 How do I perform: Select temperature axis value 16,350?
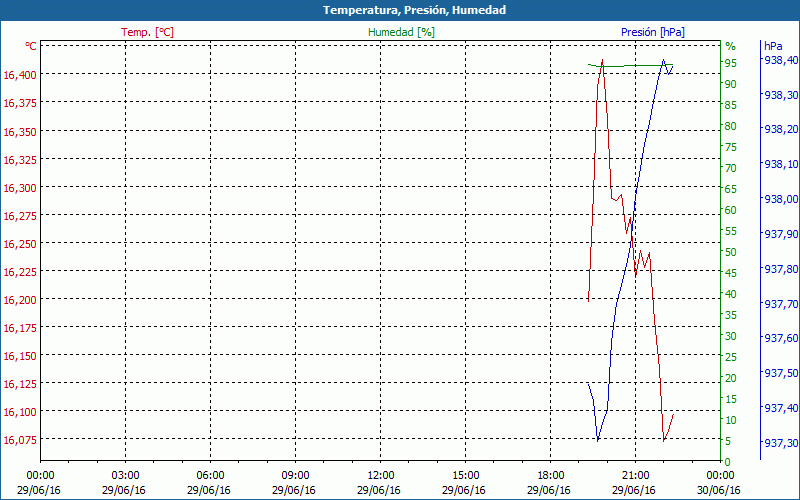[20, 132]
